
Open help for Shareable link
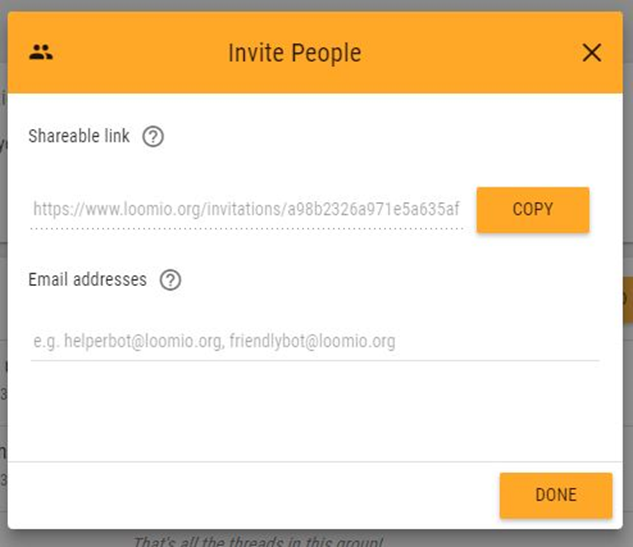click(x=153, y=137)
